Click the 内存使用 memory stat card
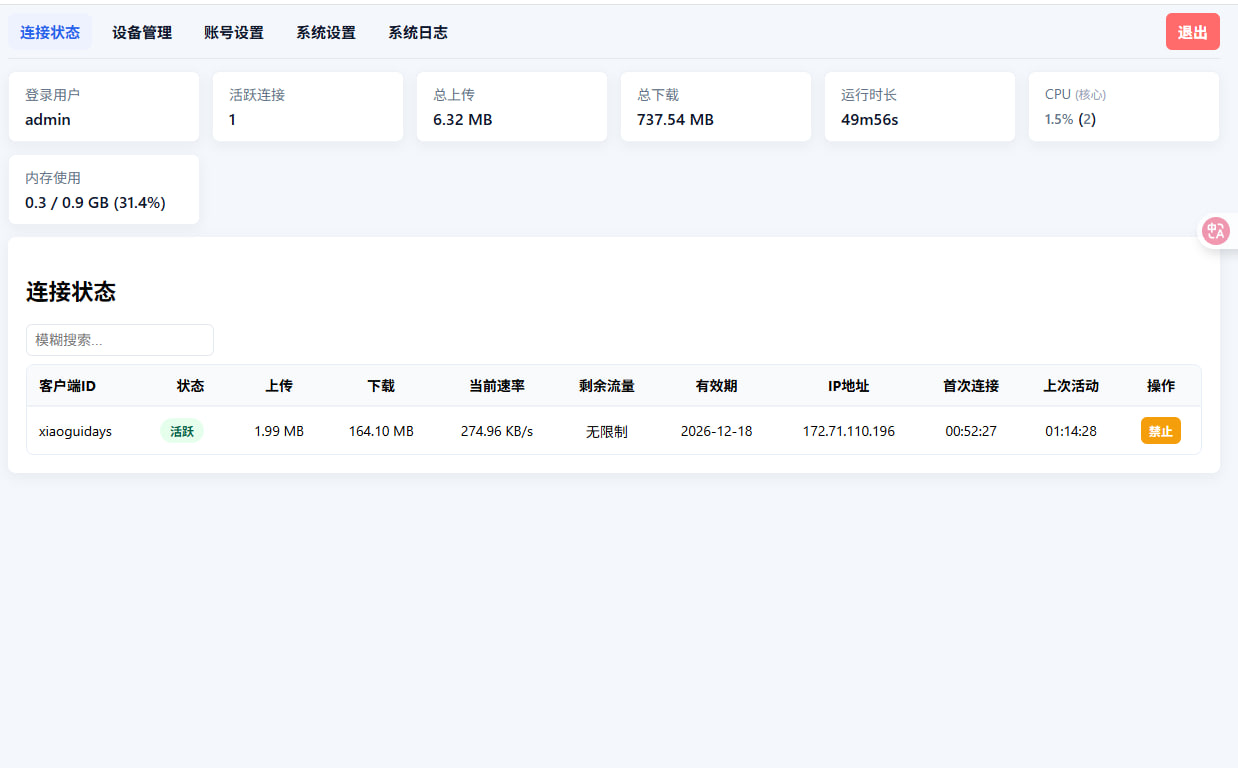The image size is (1238, 768). coord(104,190)
